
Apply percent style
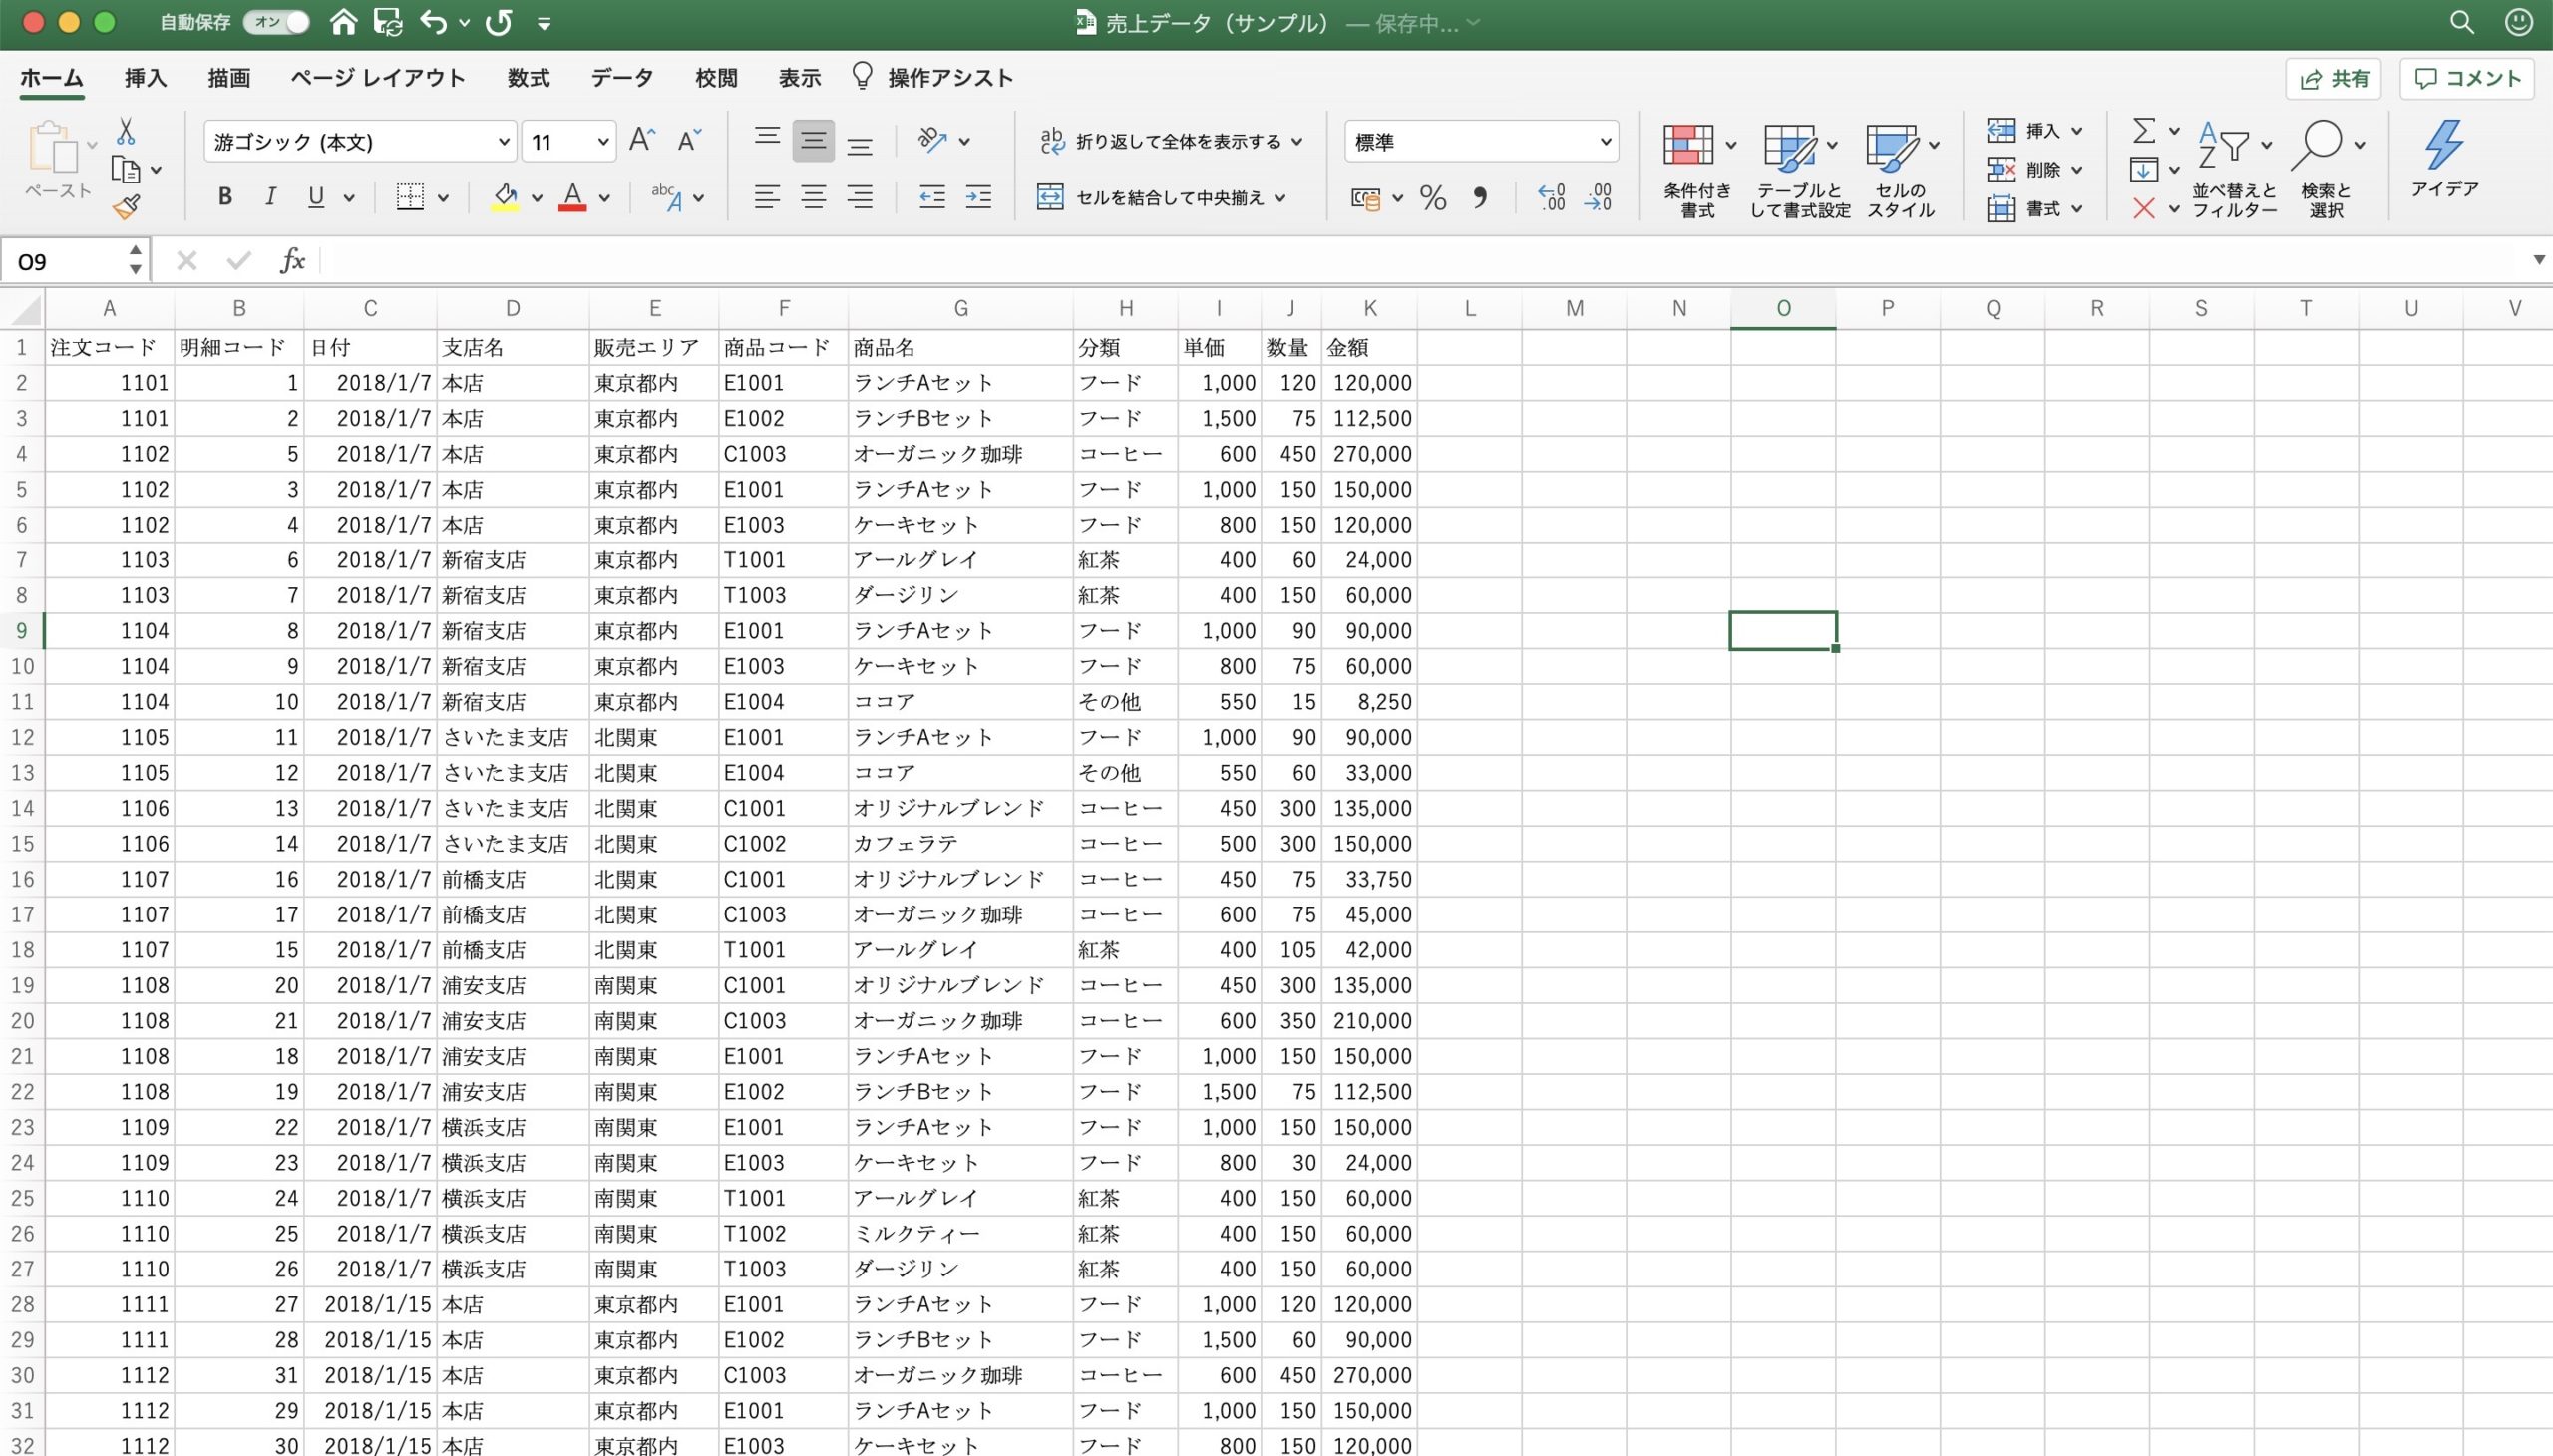click(1433, 198)
